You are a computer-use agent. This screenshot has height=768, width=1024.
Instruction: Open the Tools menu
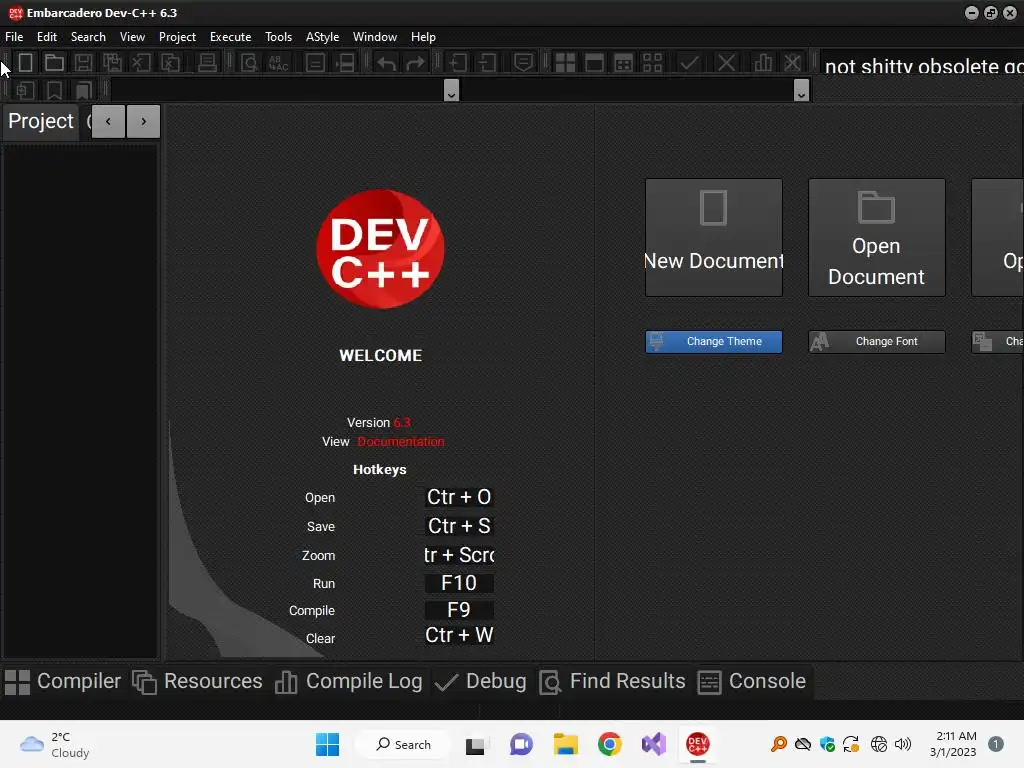tap(278, 37)
